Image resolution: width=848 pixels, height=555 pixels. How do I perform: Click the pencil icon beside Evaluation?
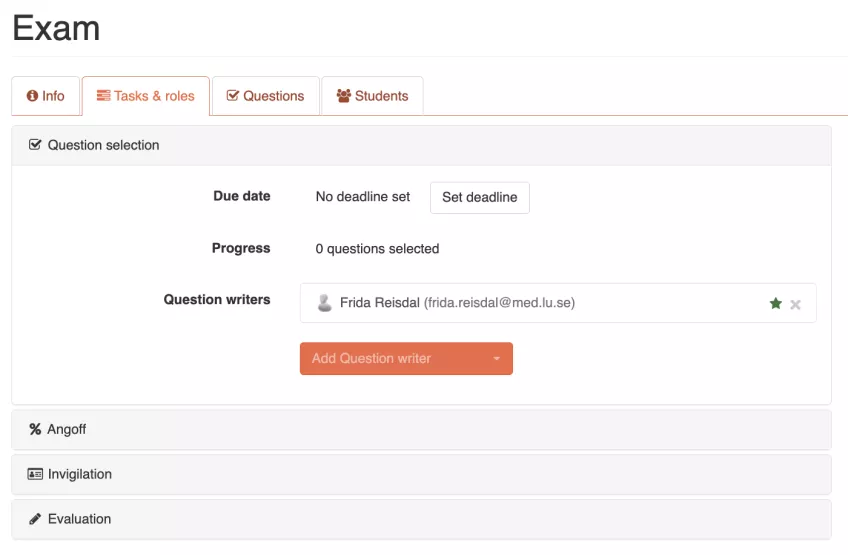pos(35,519)
